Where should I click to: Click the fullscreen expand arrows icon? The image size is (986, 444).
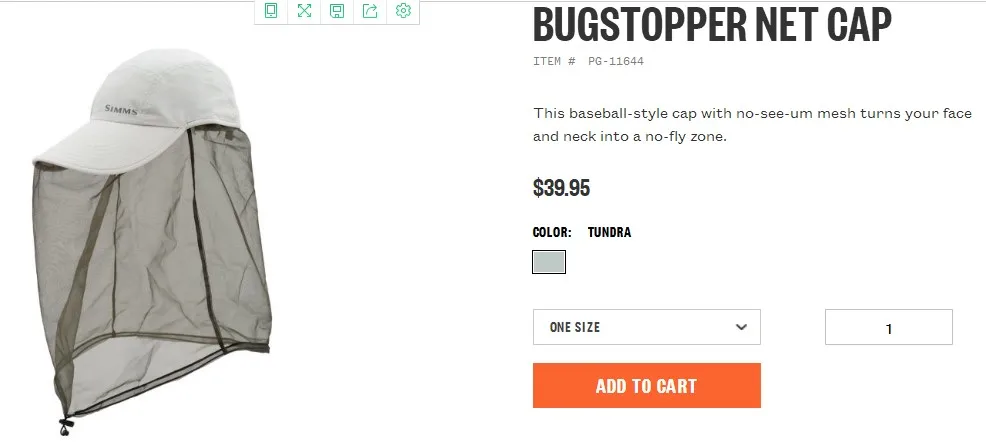304,11
